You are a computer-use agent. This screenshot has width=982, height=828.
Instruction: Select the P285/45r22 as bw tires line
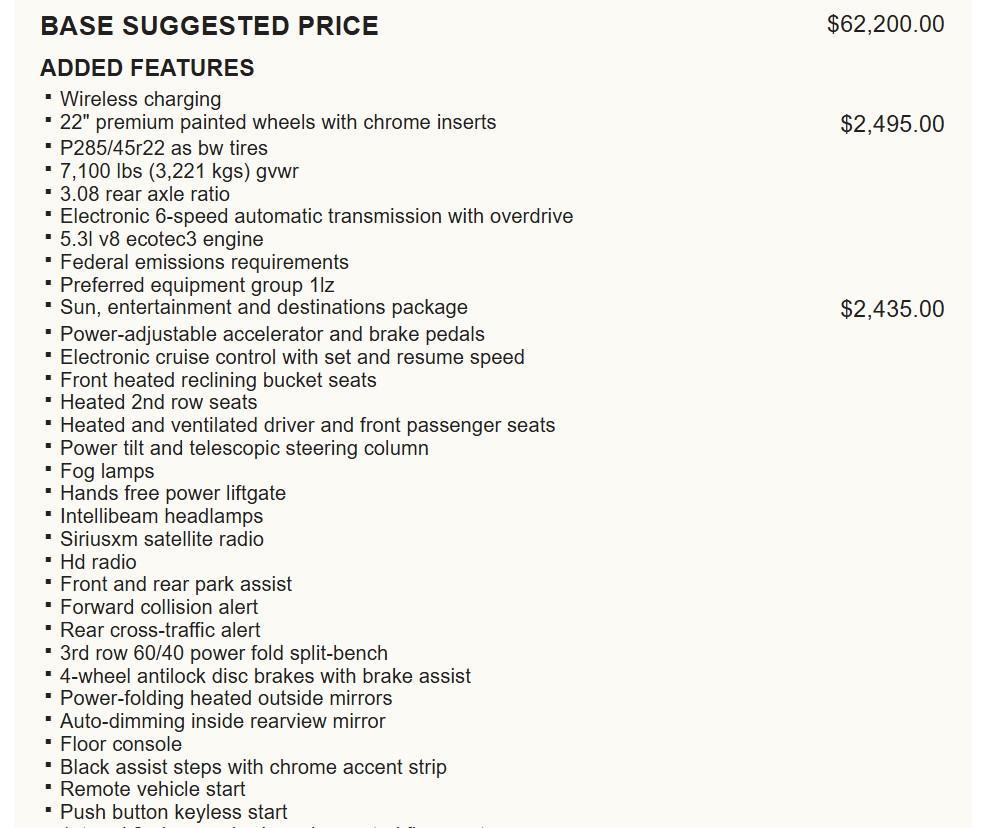pos(164,148)
